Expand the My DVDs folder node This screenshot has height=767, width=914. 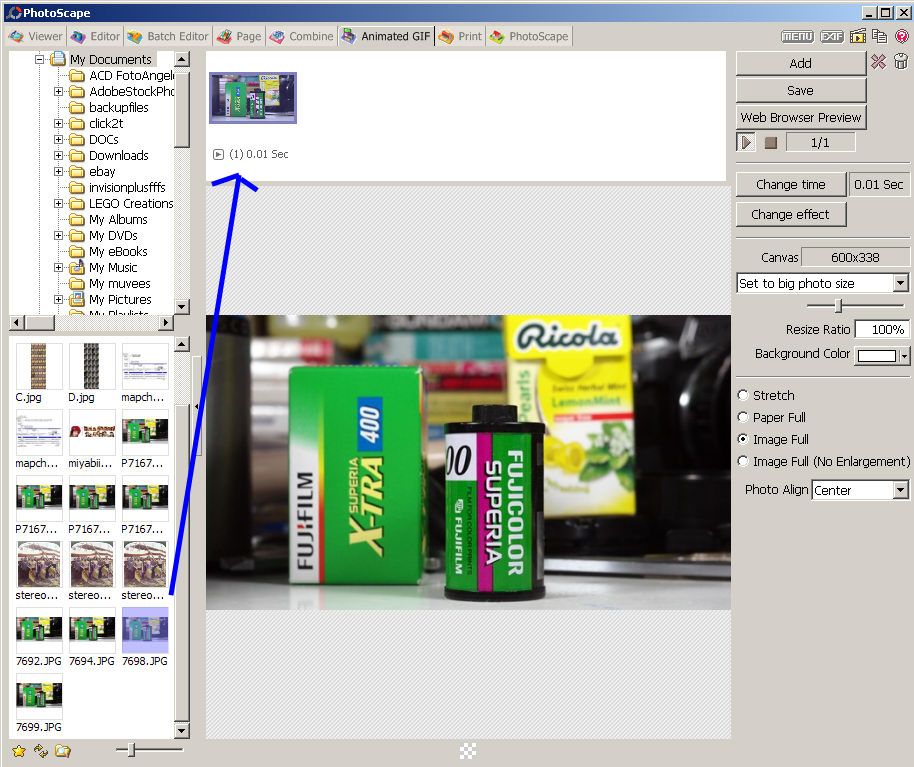[58, 235]
